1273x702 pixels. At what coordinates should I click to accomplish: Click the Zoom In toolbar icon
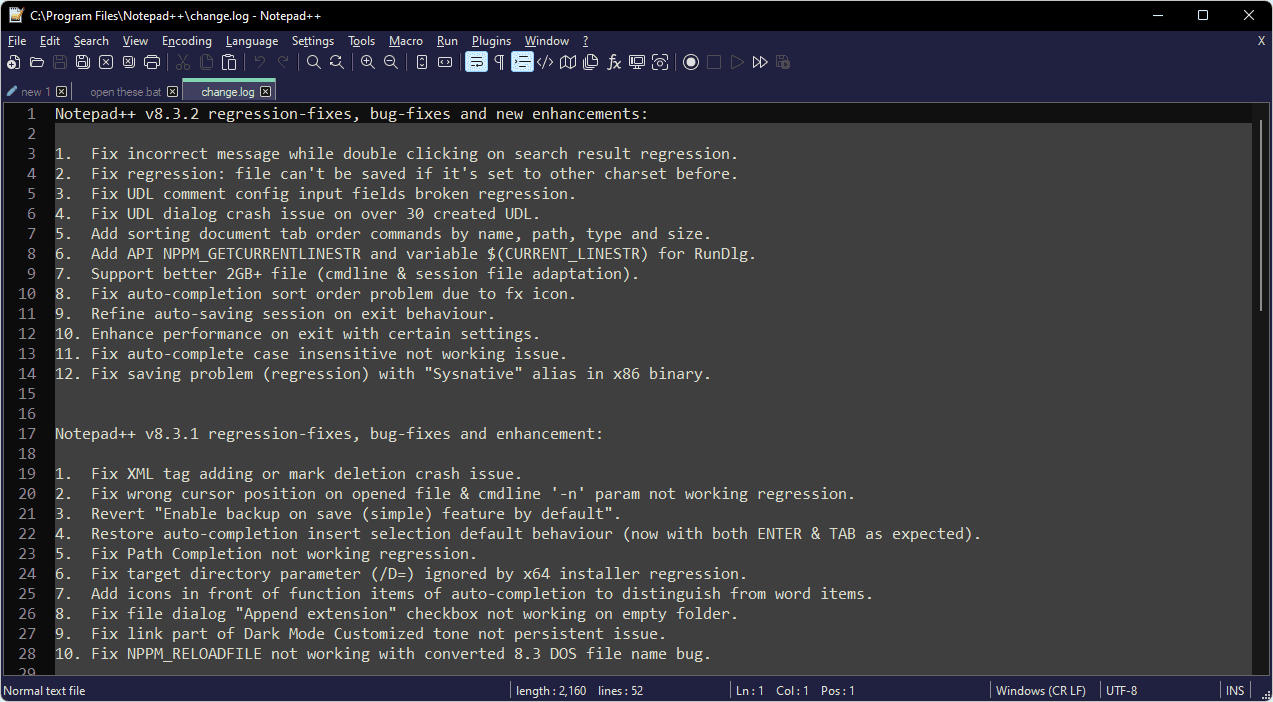tap(367, 62)
